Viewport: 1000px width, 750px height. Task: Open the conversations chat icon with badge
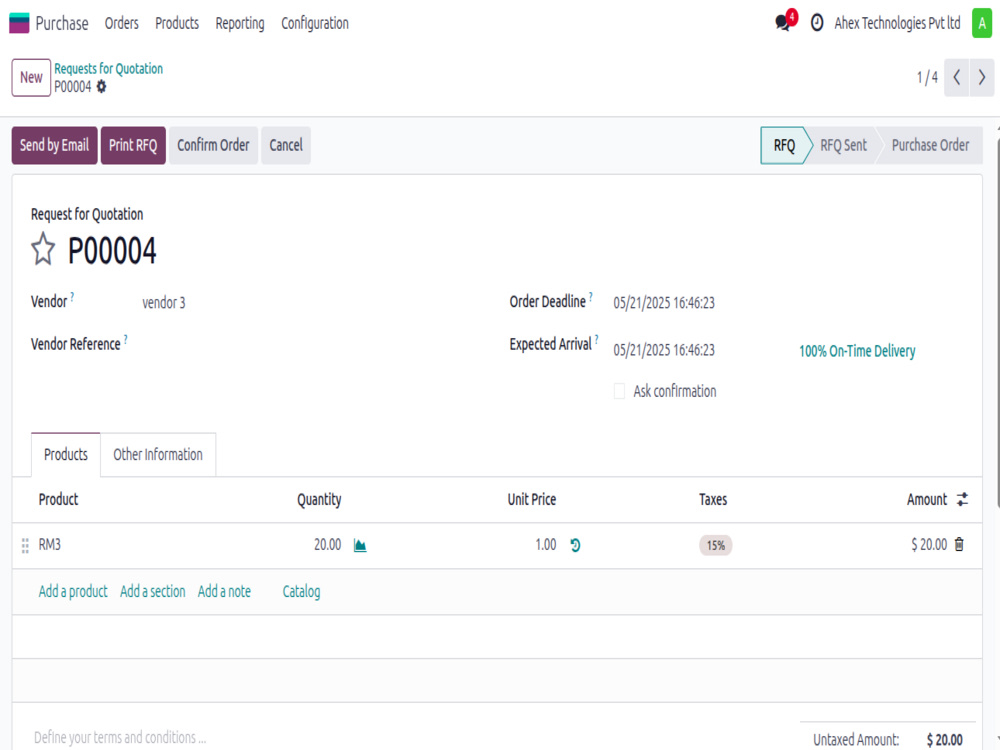click(x=785, y=21)
